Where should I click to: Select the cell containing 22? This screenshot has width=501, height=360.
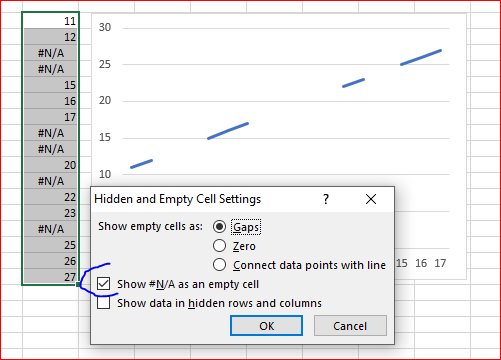coord(51,197)
